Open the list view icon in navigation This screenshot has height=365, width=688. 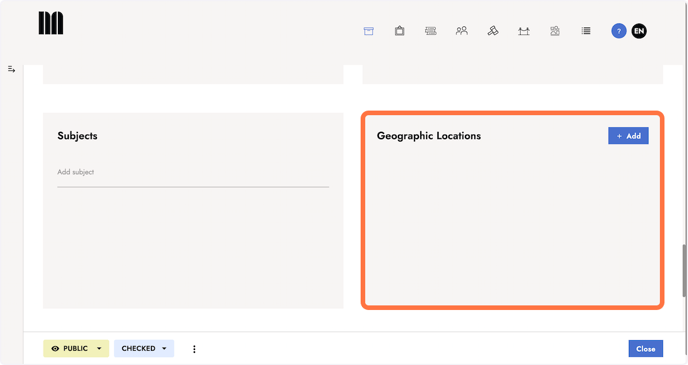[x=586, y=31]
